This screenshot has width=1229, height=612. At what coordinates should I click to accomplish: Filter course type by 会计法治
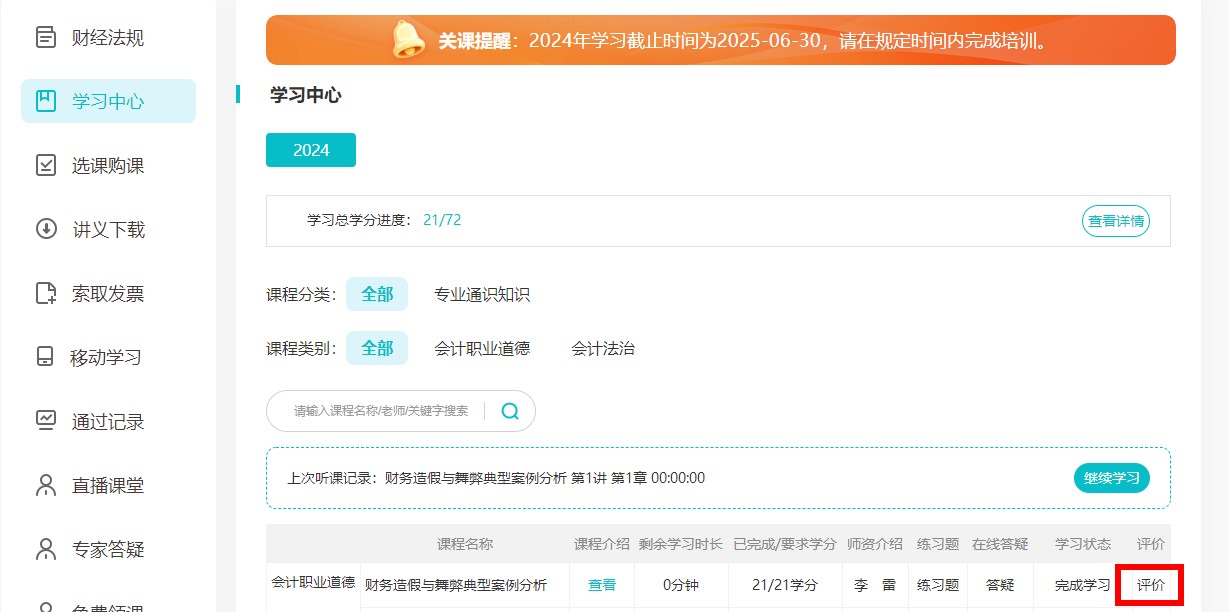(603, 348)
